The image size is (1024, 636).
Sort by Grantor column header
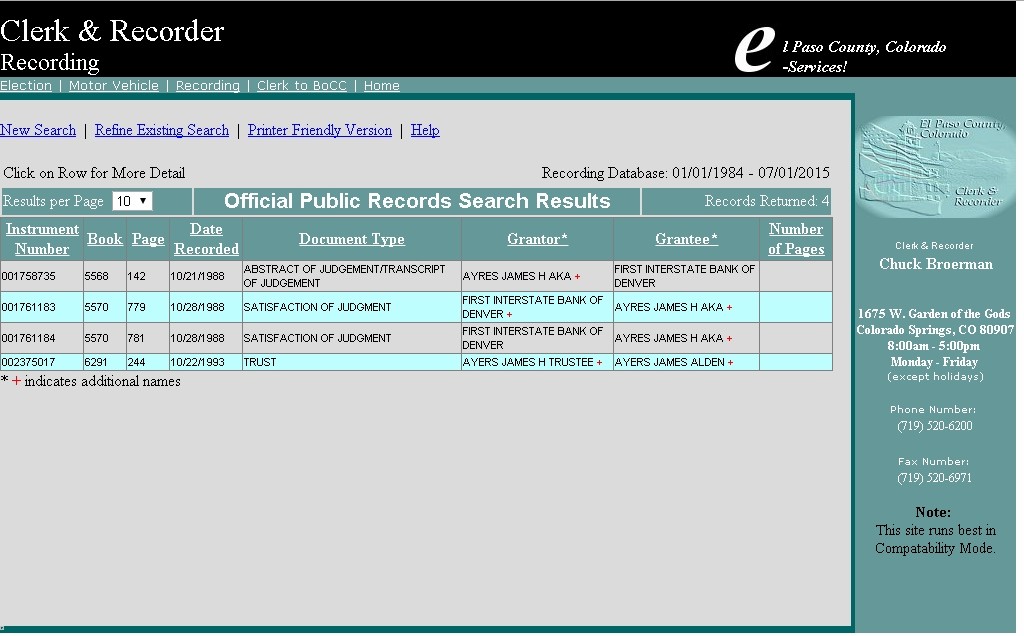pyautogui.click(x=538, y=239)
